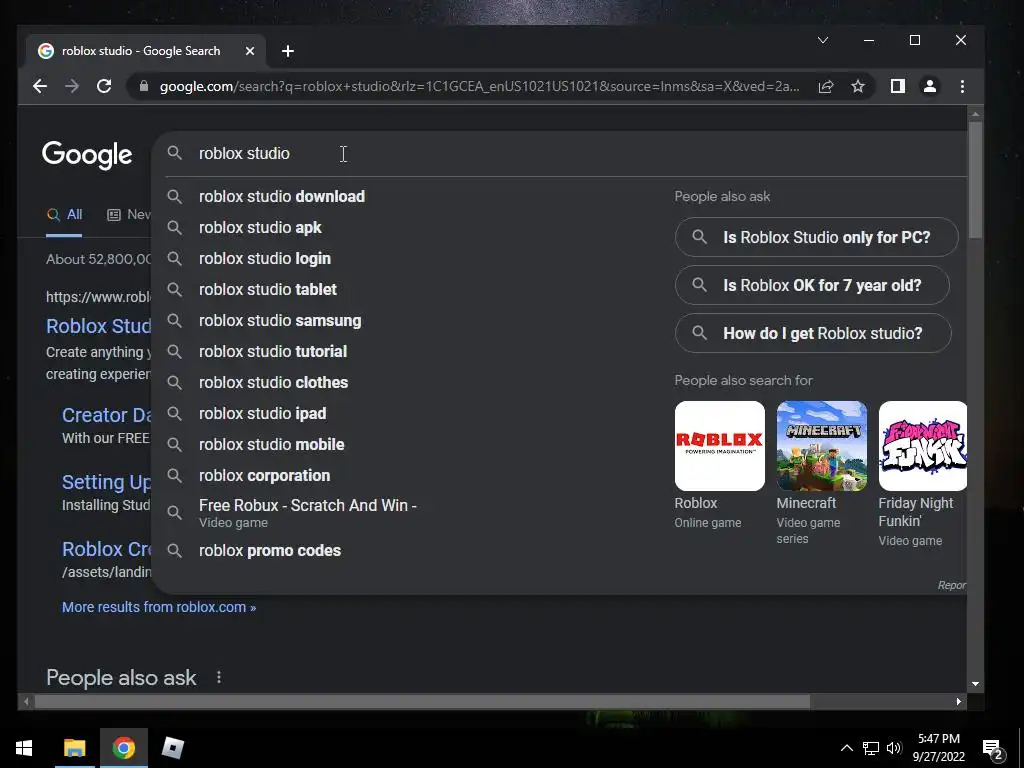Click Is Roblox OK for 7 year old?

pyautogui.click(x=812, y=285)
